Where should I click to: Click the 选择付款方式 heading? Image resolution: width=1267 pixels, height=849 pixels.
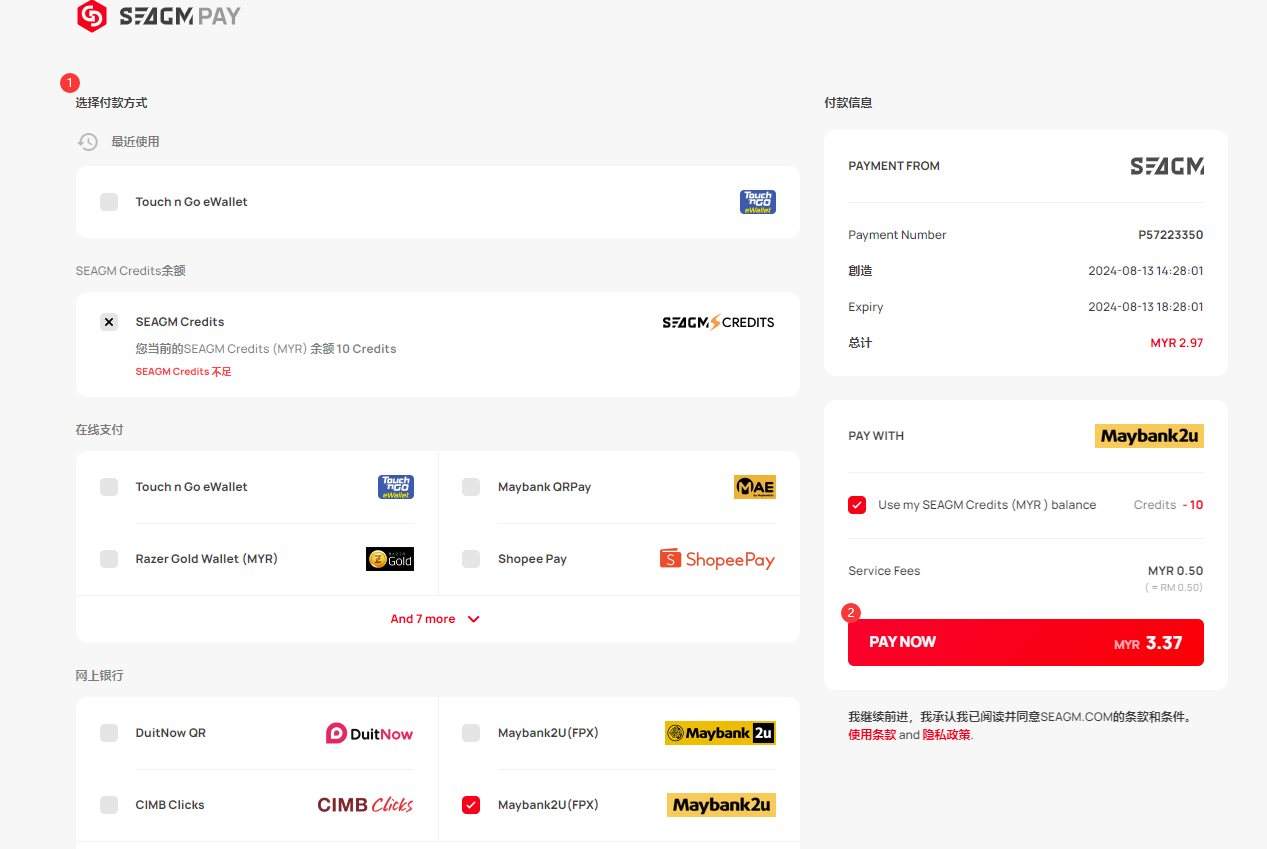111,103
